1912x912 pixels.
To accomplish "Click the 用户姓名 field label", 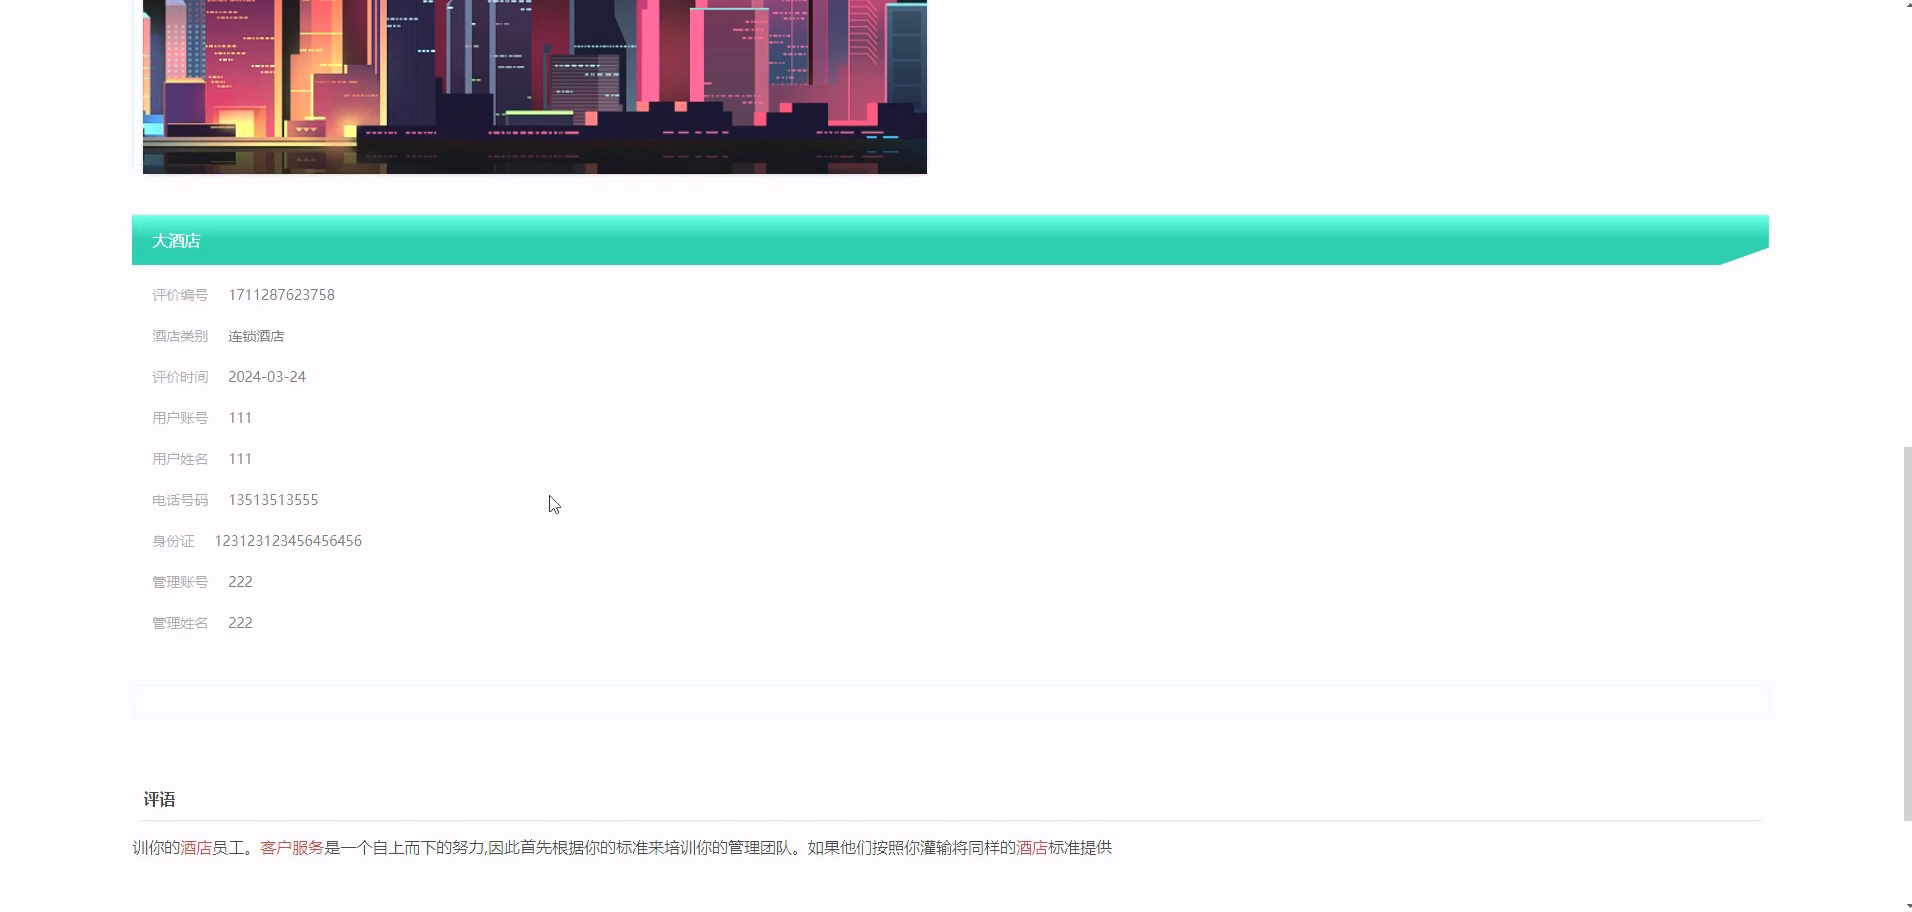I will (x=180, y=458).
